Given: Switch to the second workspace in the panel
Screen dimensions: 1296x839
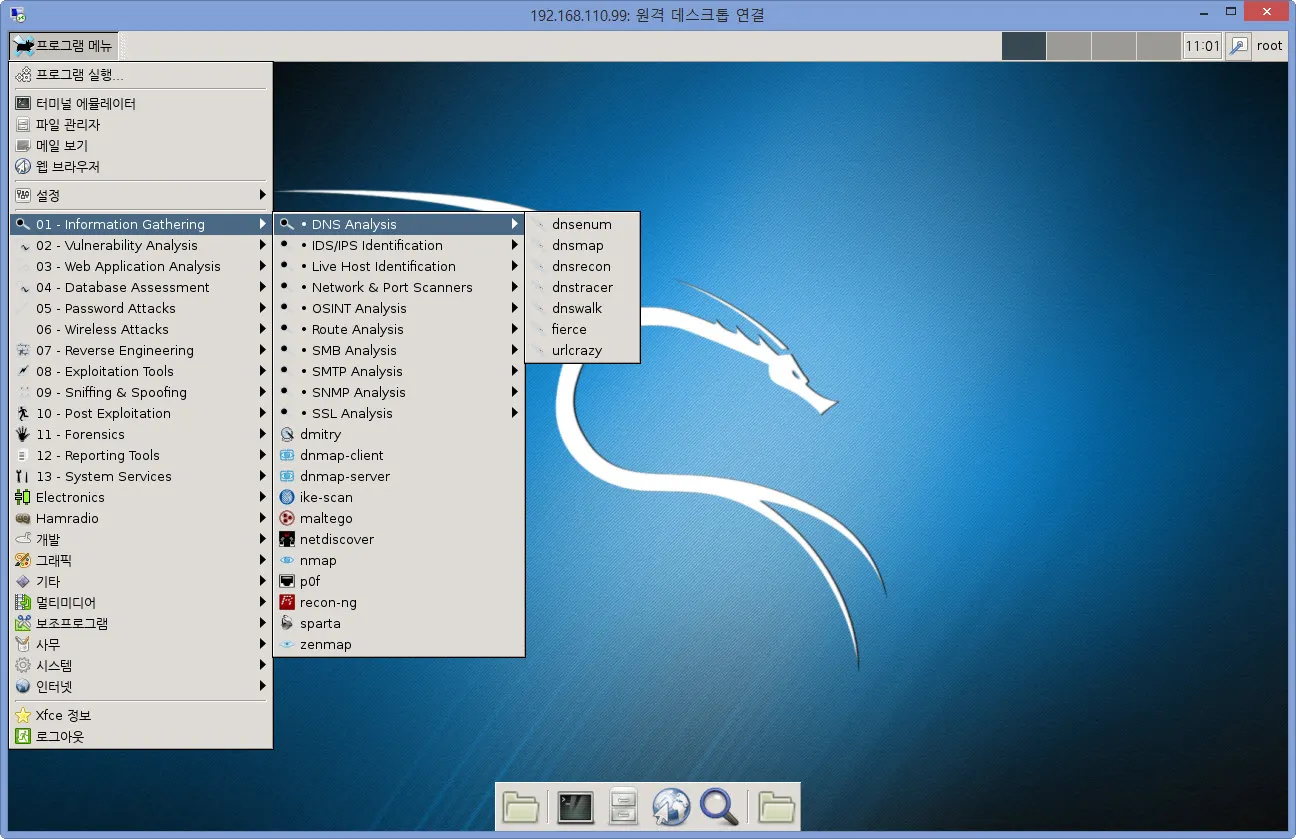Looking at the screenshot, I should (x=1066, y=45).
